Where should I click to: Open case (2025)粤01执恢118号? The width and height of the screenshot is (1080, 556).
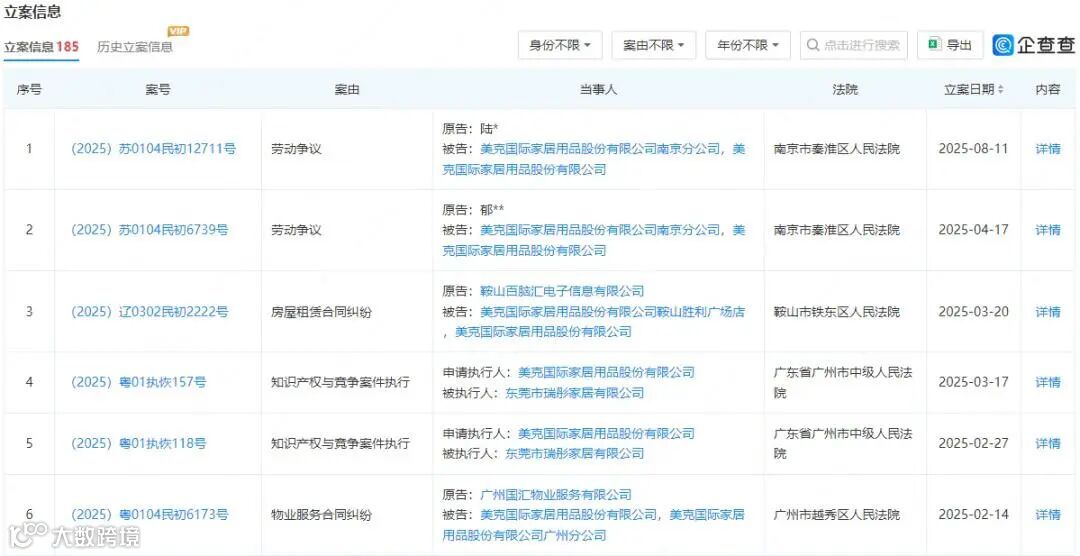point(138,443)
